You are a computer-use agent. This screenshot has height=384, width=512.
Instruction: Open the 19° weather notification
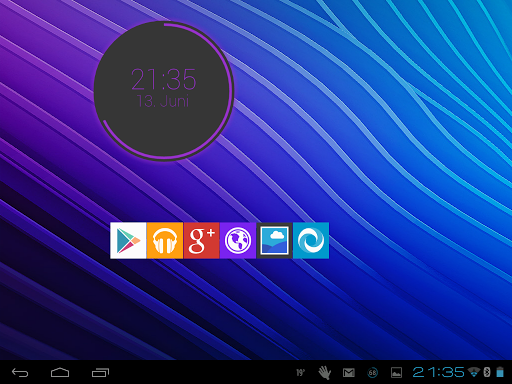tap(300, 372)
